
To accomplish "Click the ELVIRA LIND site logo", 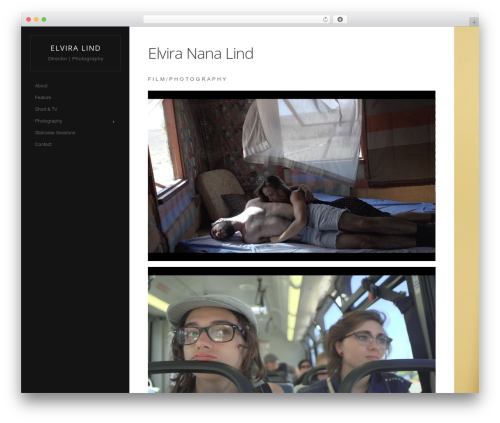I will 75,48.
